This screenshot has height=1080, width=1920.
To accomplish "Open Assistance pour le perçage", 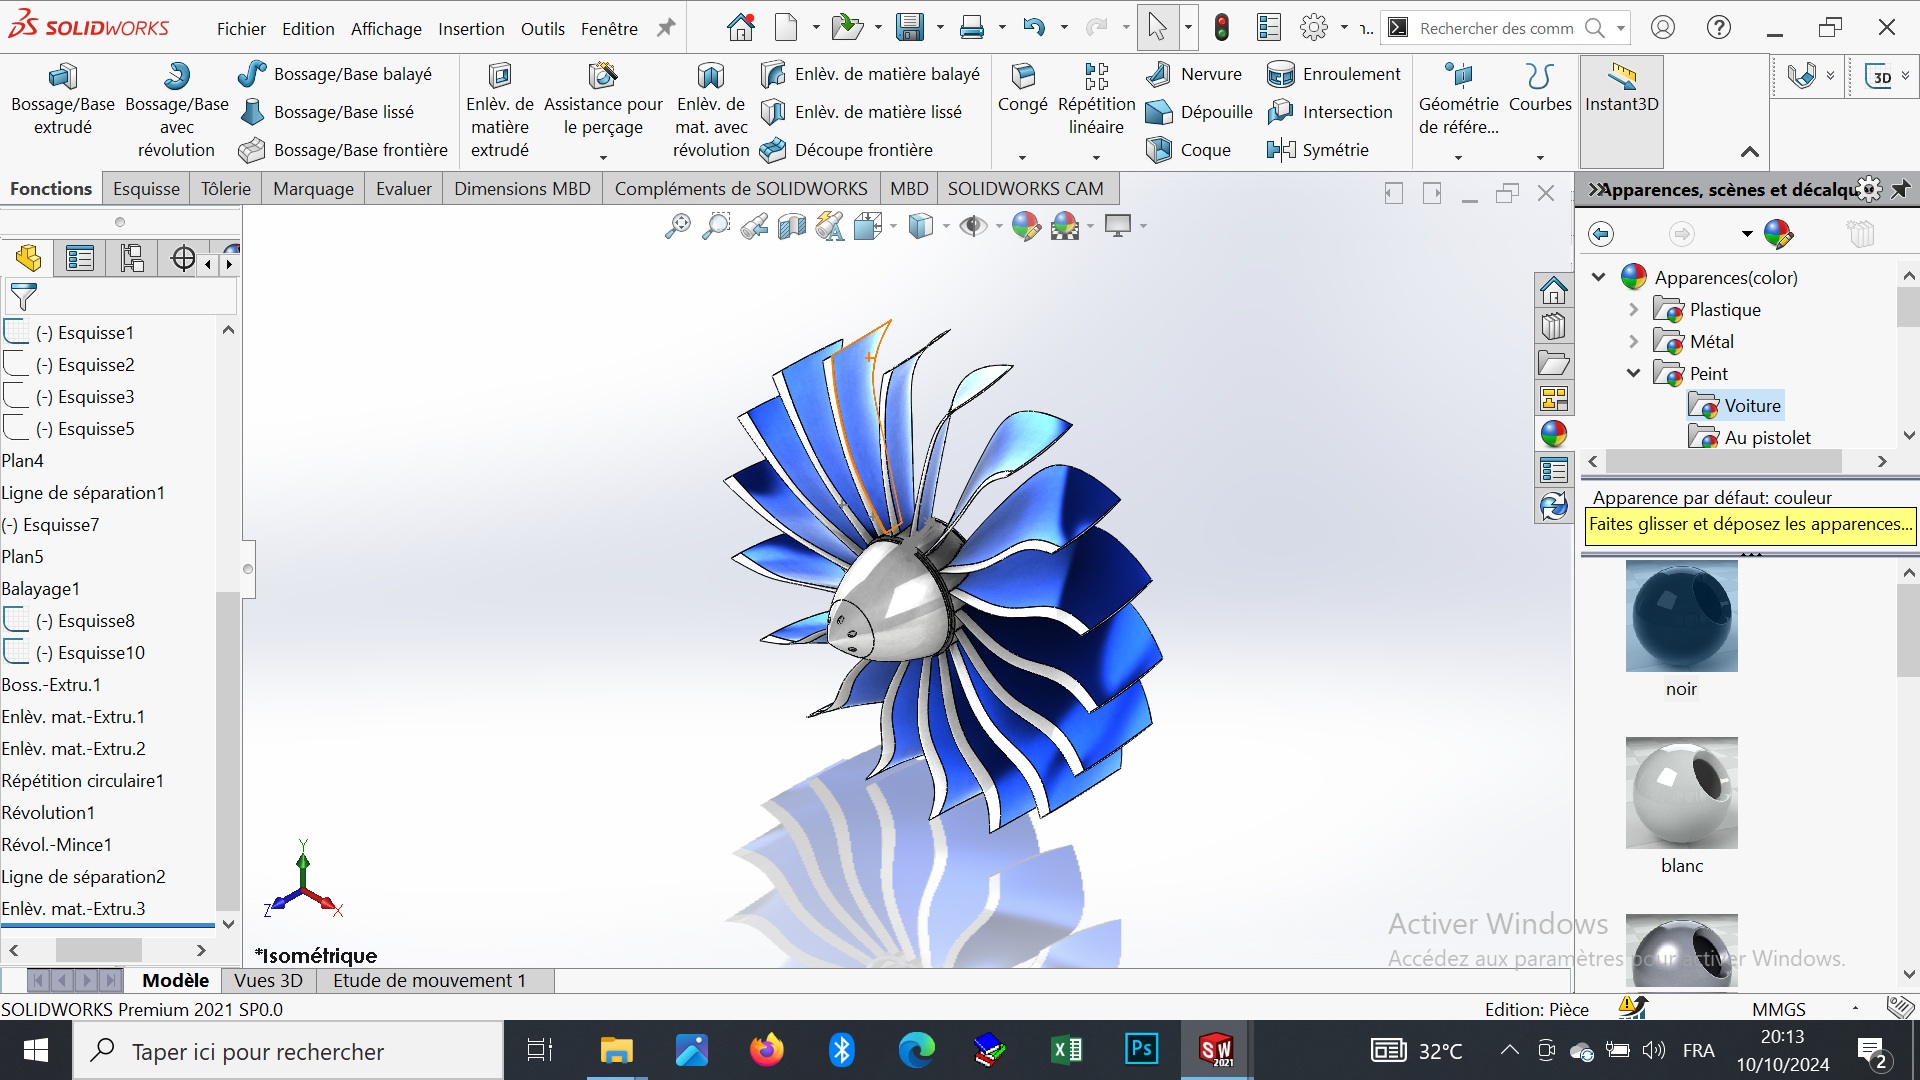I will 603,100.
